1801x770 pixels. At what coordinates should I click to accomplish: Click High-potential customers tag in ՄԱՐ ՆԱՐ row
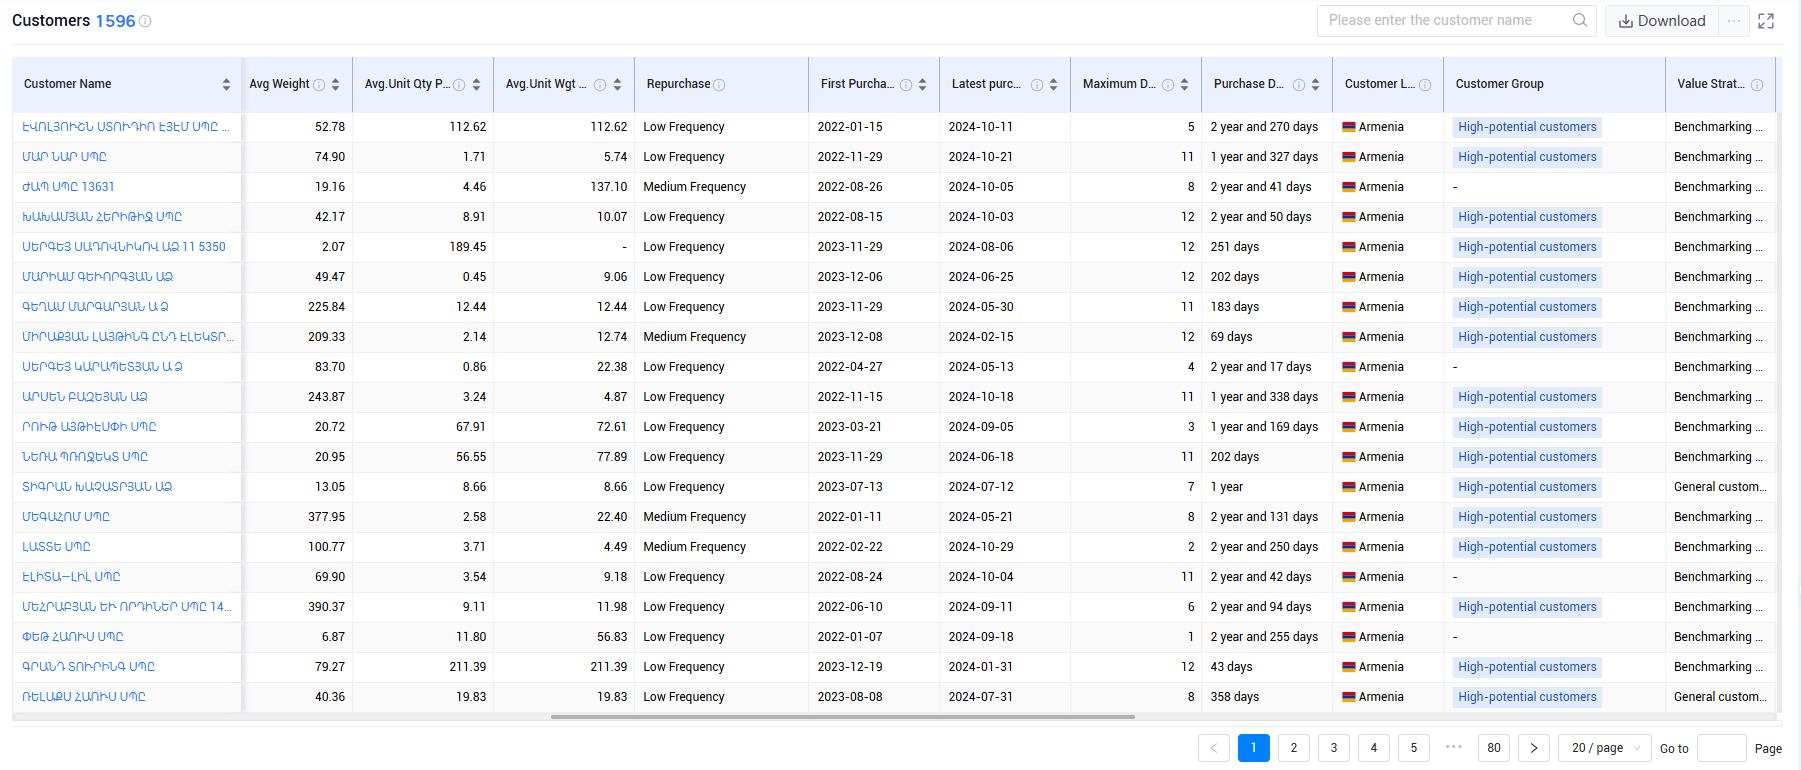[1527, 157]
